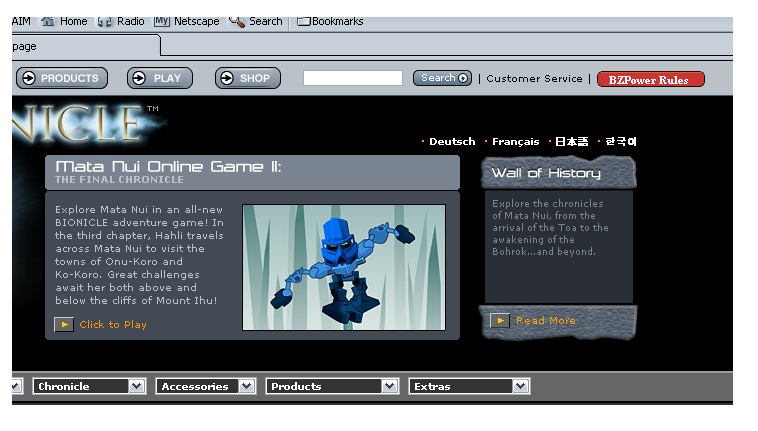Switch language to Japanese 日本語
Image resolution: width=758 pixels, height=431 pixels.
click(571, 142)
